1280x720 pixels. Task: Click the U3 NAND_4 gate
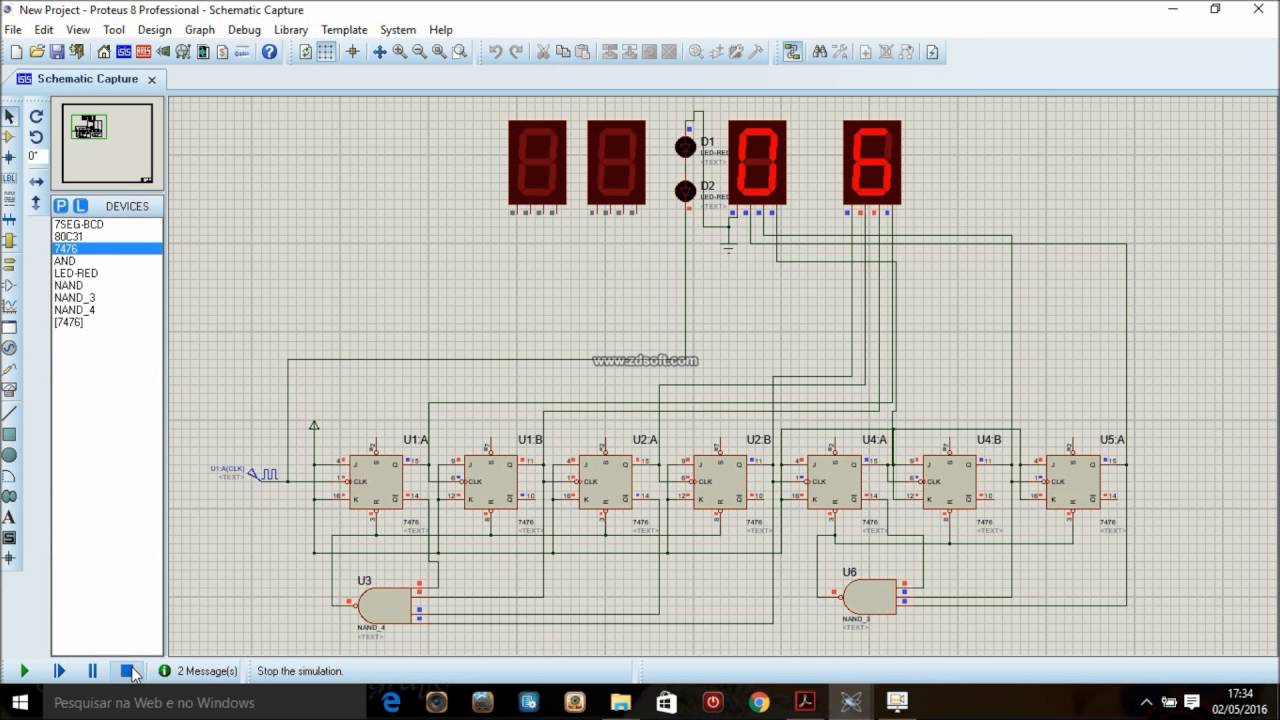tap(385, 605)
